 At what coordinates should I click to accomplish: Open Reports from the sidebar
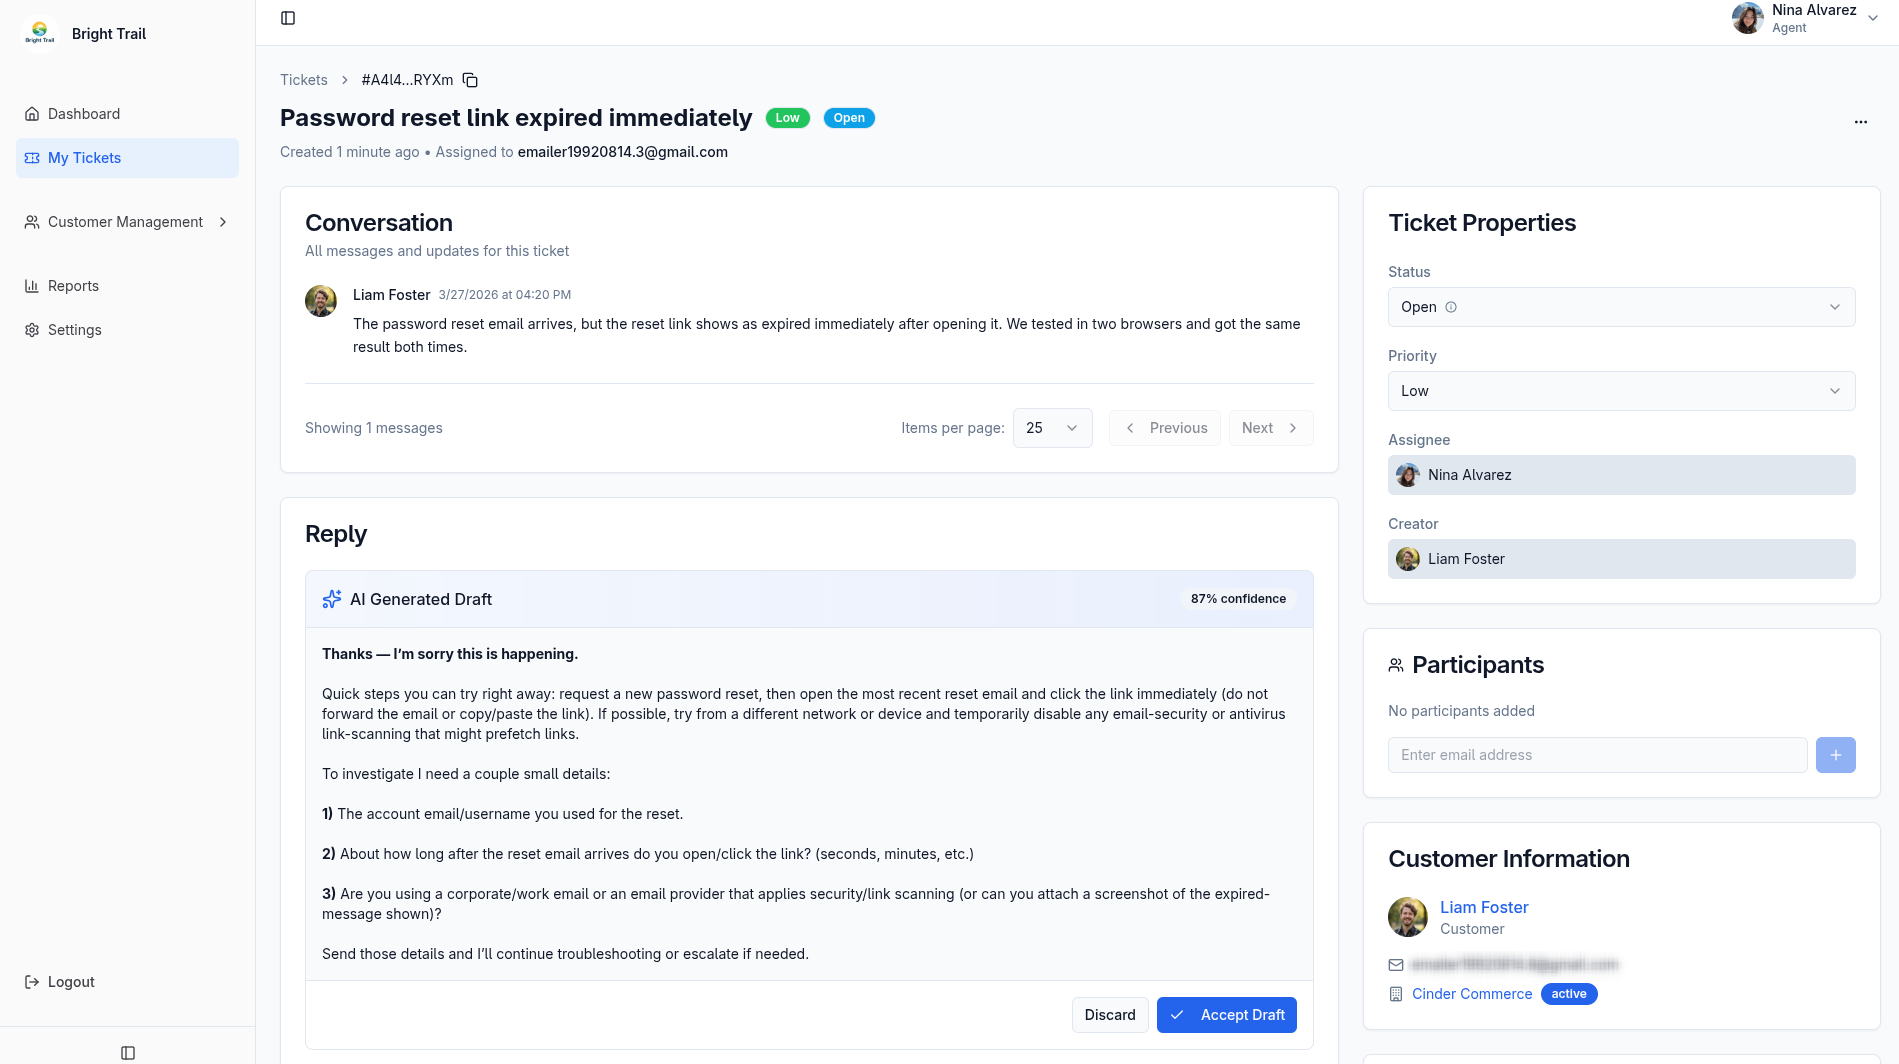click(73, 286)
